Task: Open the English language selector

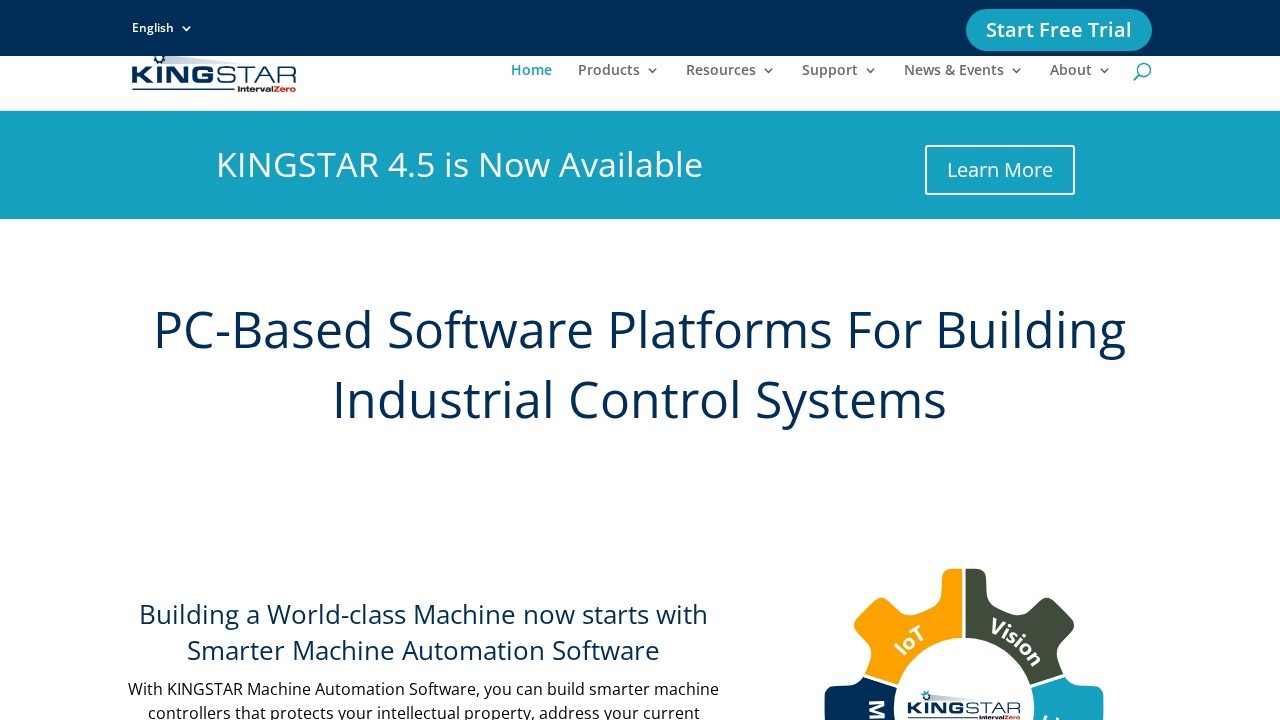Action: click(x=161, y=28)
